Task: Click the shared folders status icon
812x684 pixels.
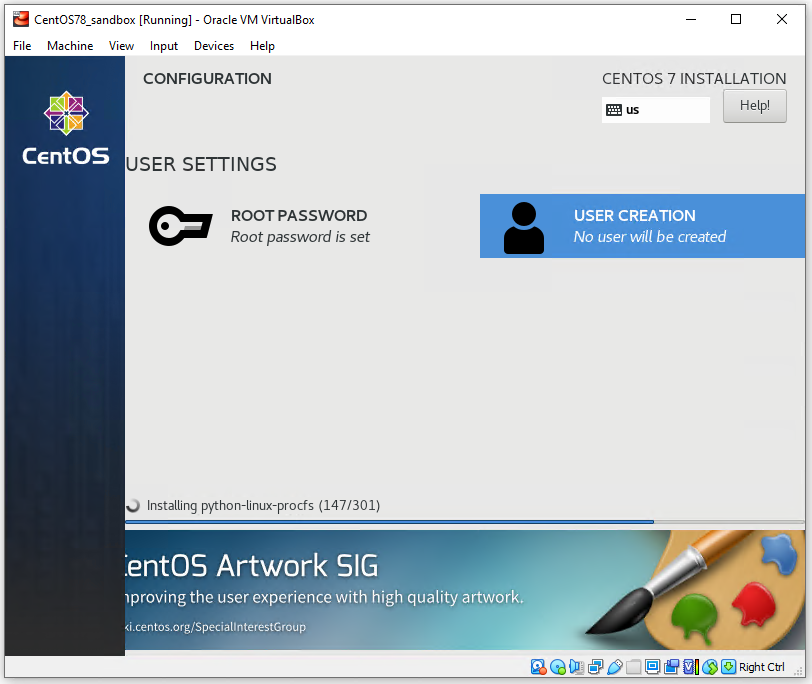Action: coord(634,667)
